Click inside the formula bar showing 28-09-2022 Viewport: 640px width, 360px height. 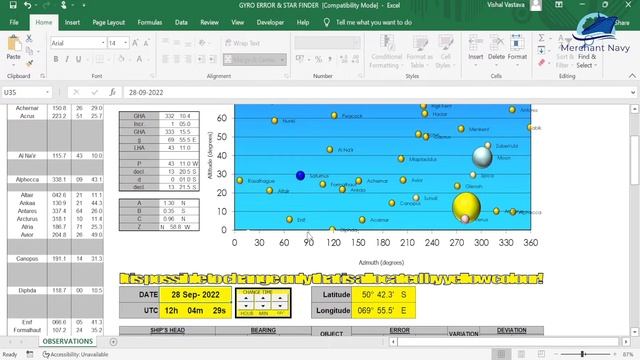click(x=376, y=93)
